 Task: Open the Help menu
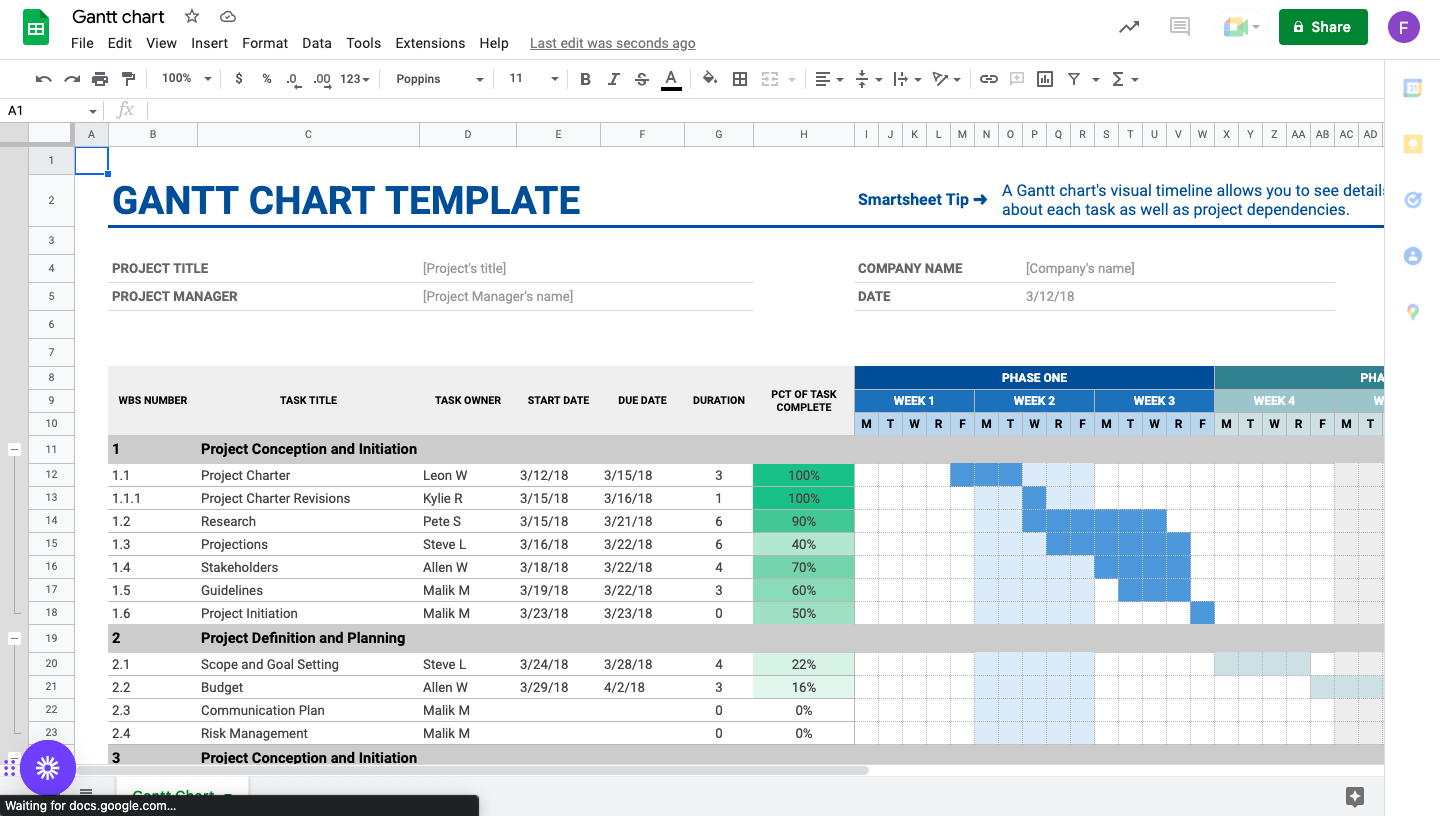coord(494,43)
